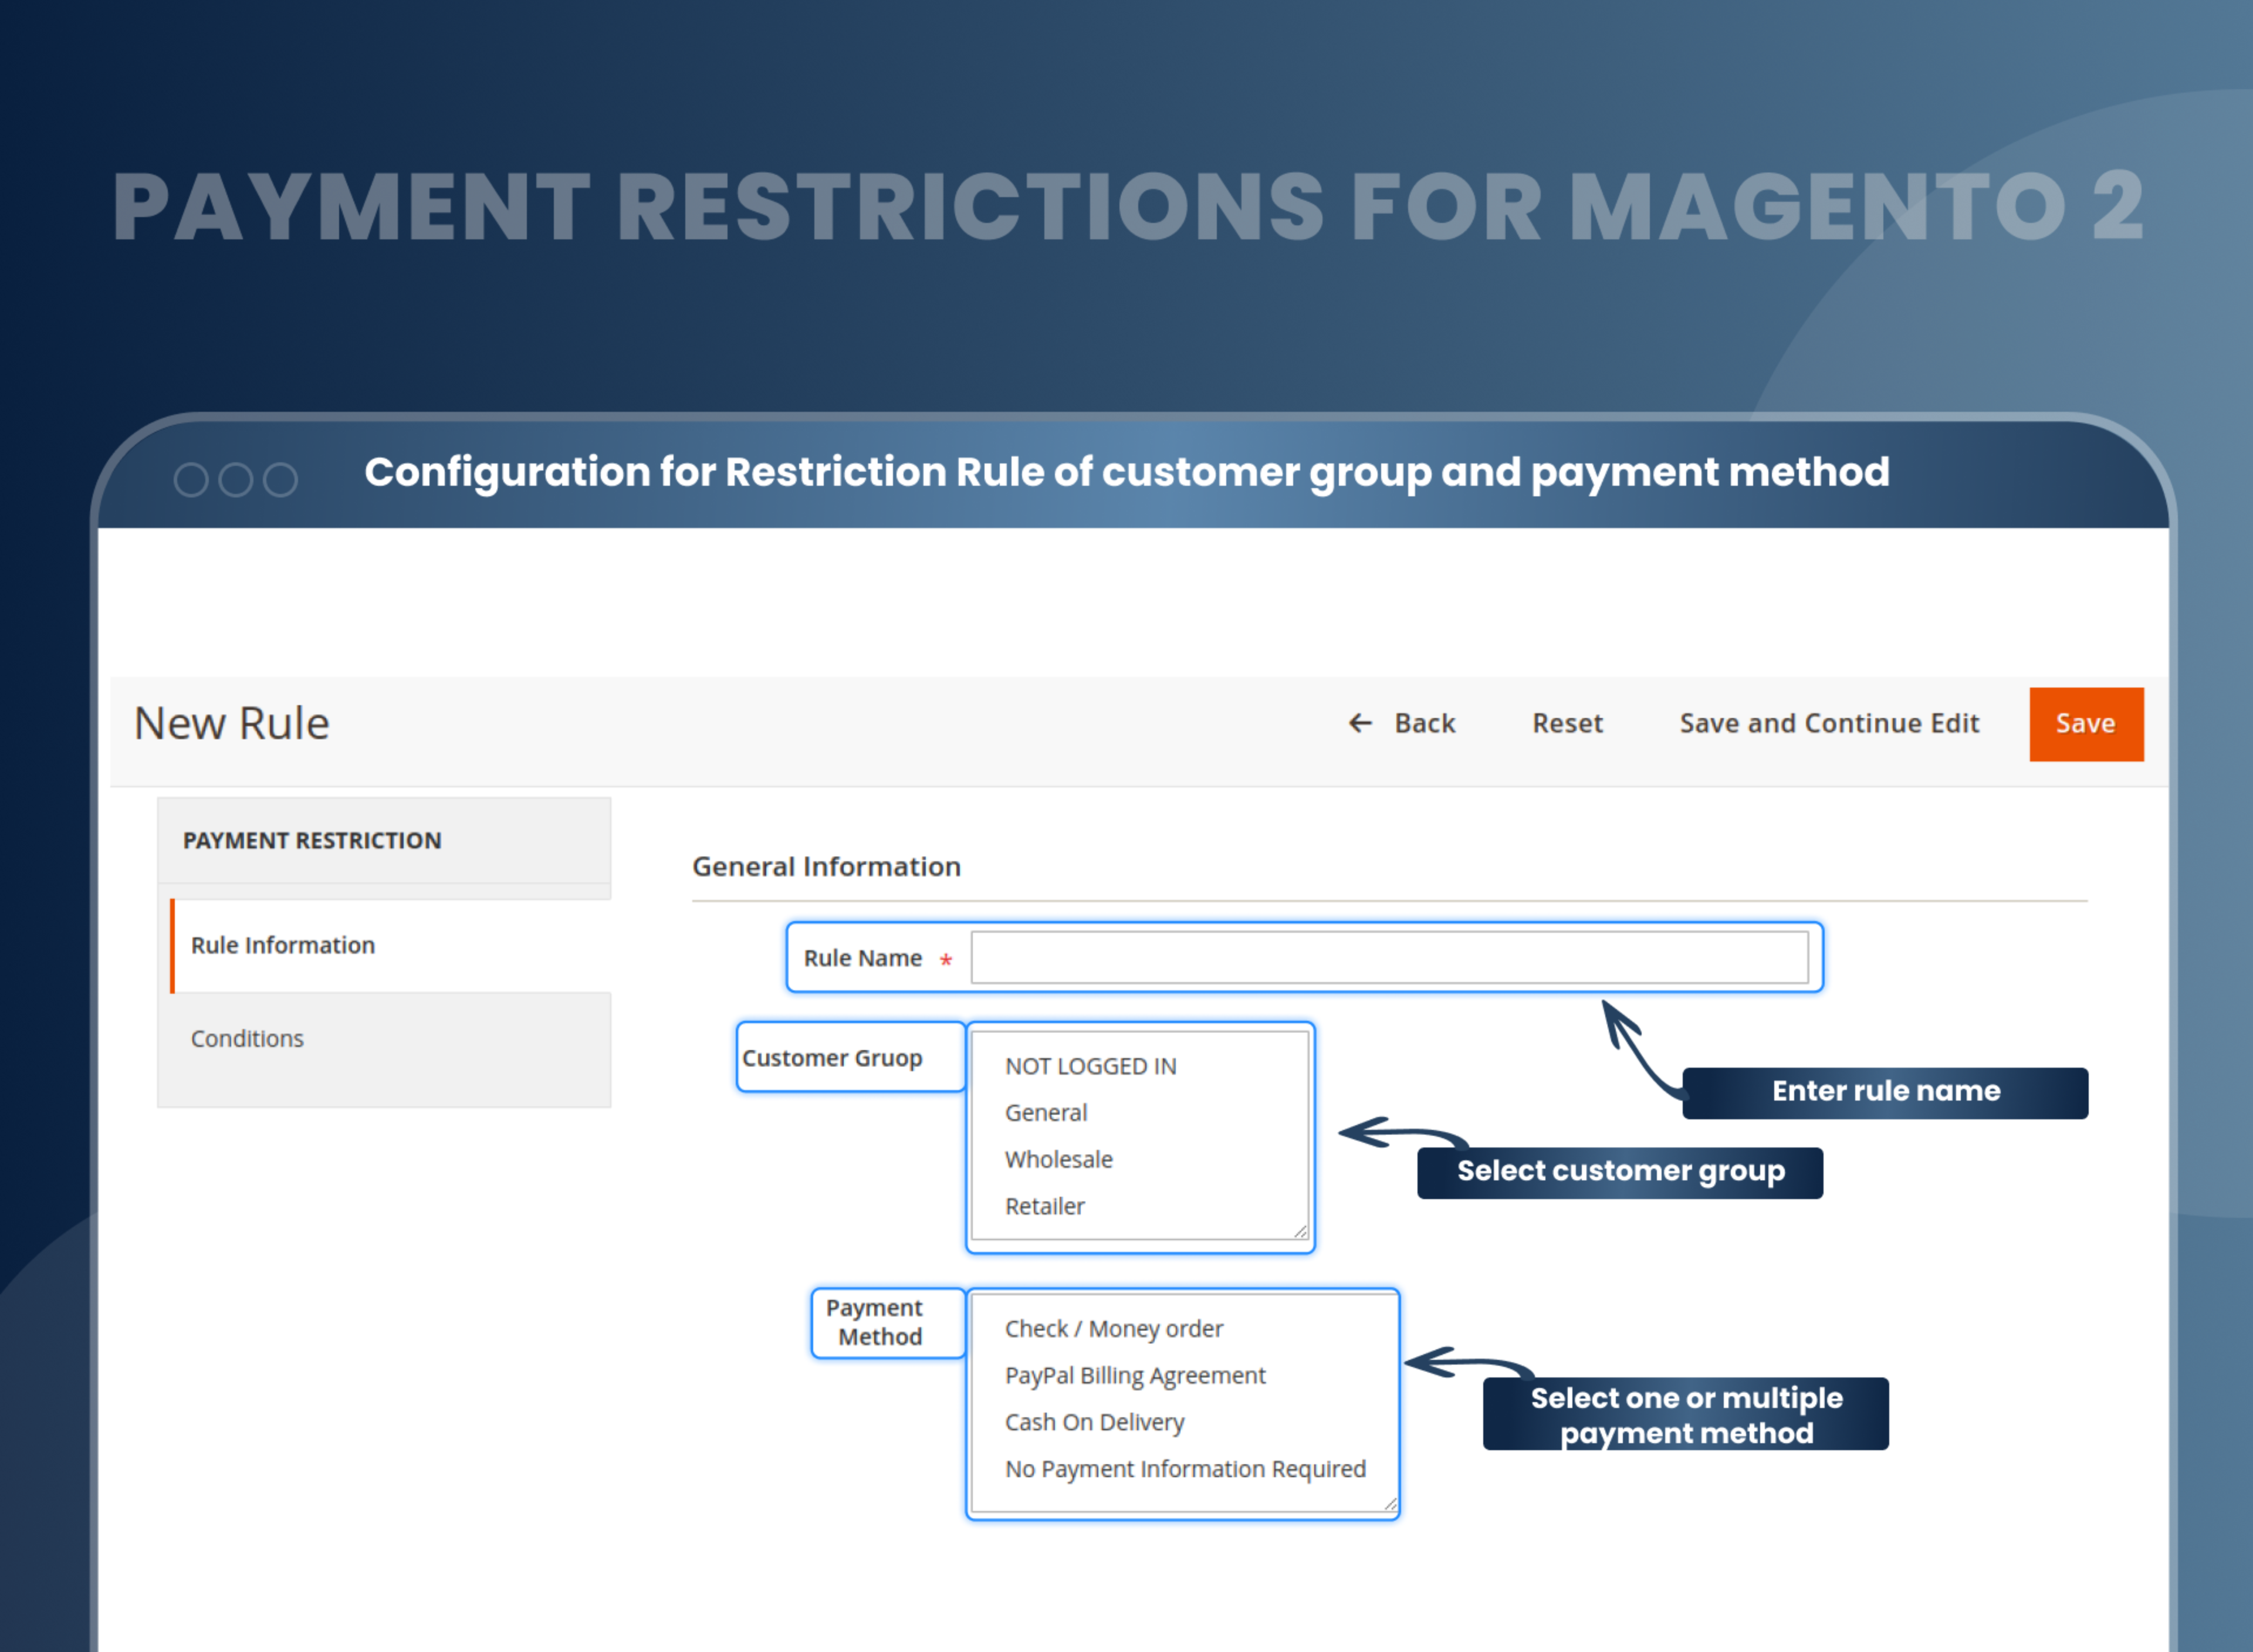Select PayPal Billing Agreement payment method

tap(1134, 1375)
